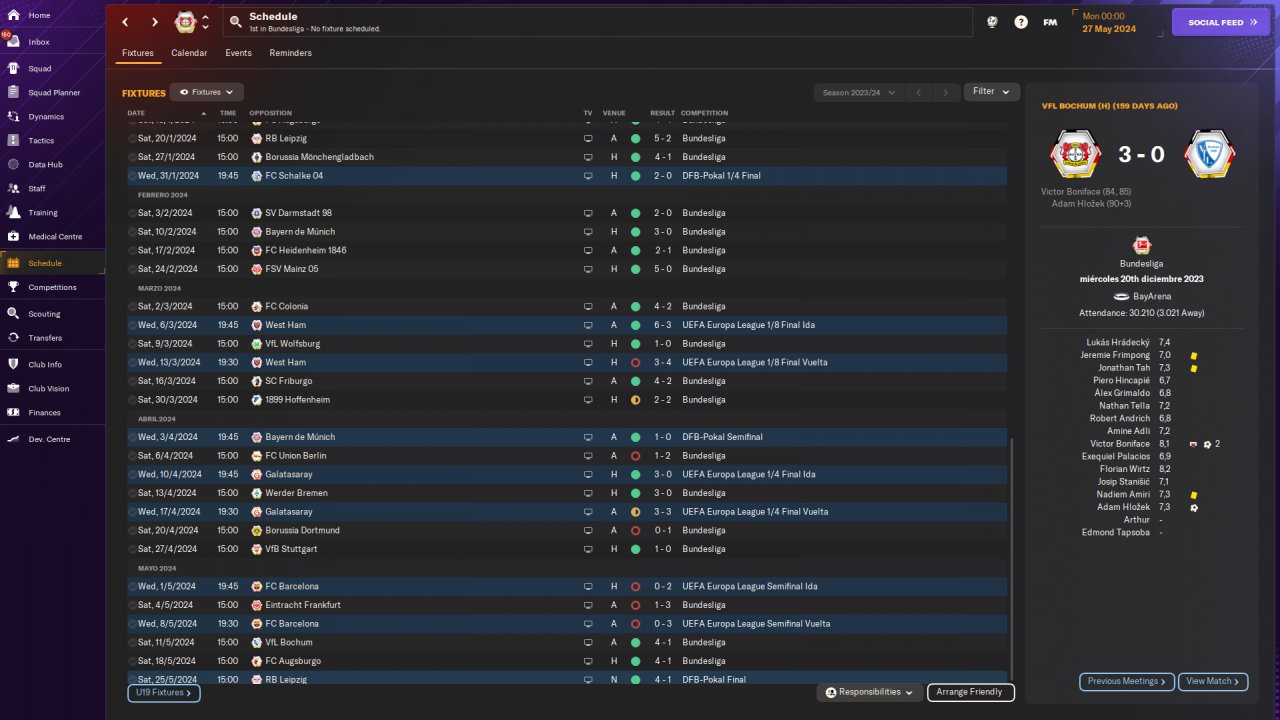Open the FM menu icon
This screenshot has height=720, width=1280.
coord(1050,22)
